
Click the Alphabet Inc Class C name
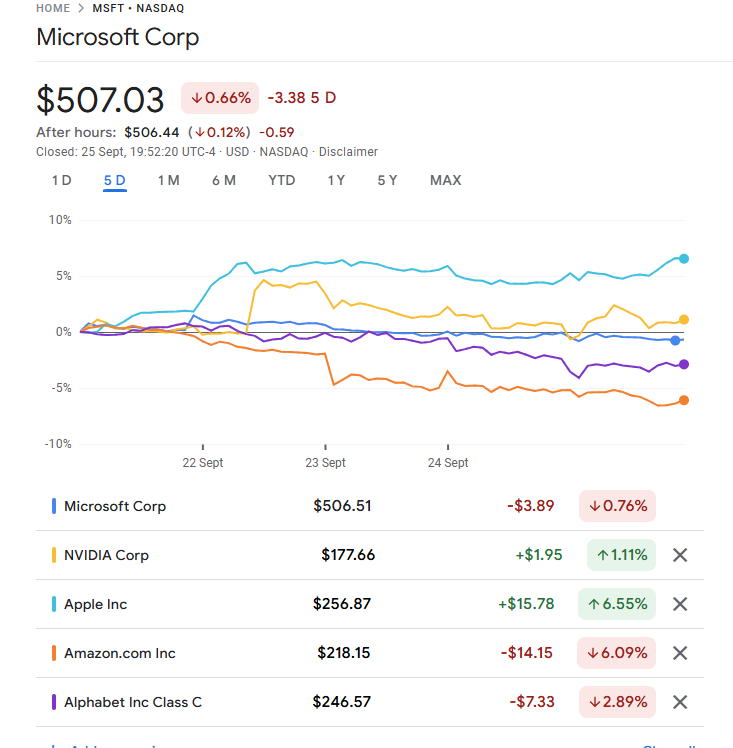click(x=133, y=702)
